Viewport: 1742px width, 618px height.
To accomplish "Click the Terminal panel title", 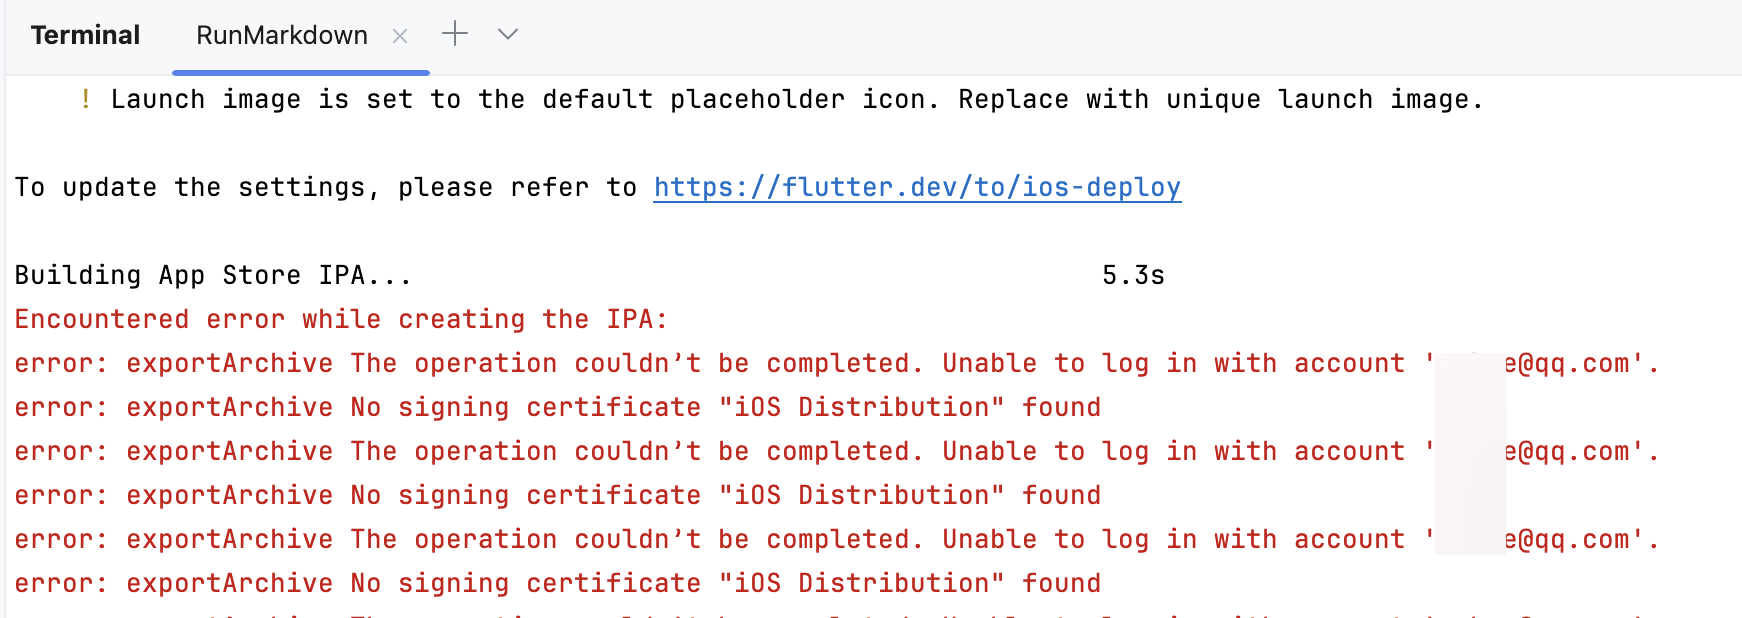I will [x=85, y=36].
